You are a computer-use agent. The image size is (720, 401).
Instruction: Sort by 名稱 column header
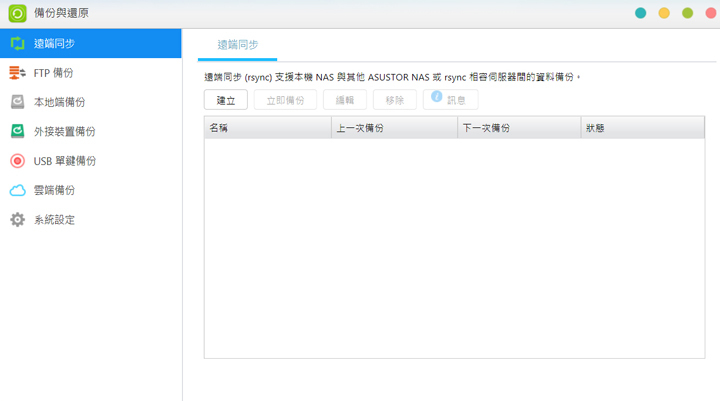point(267,128)
